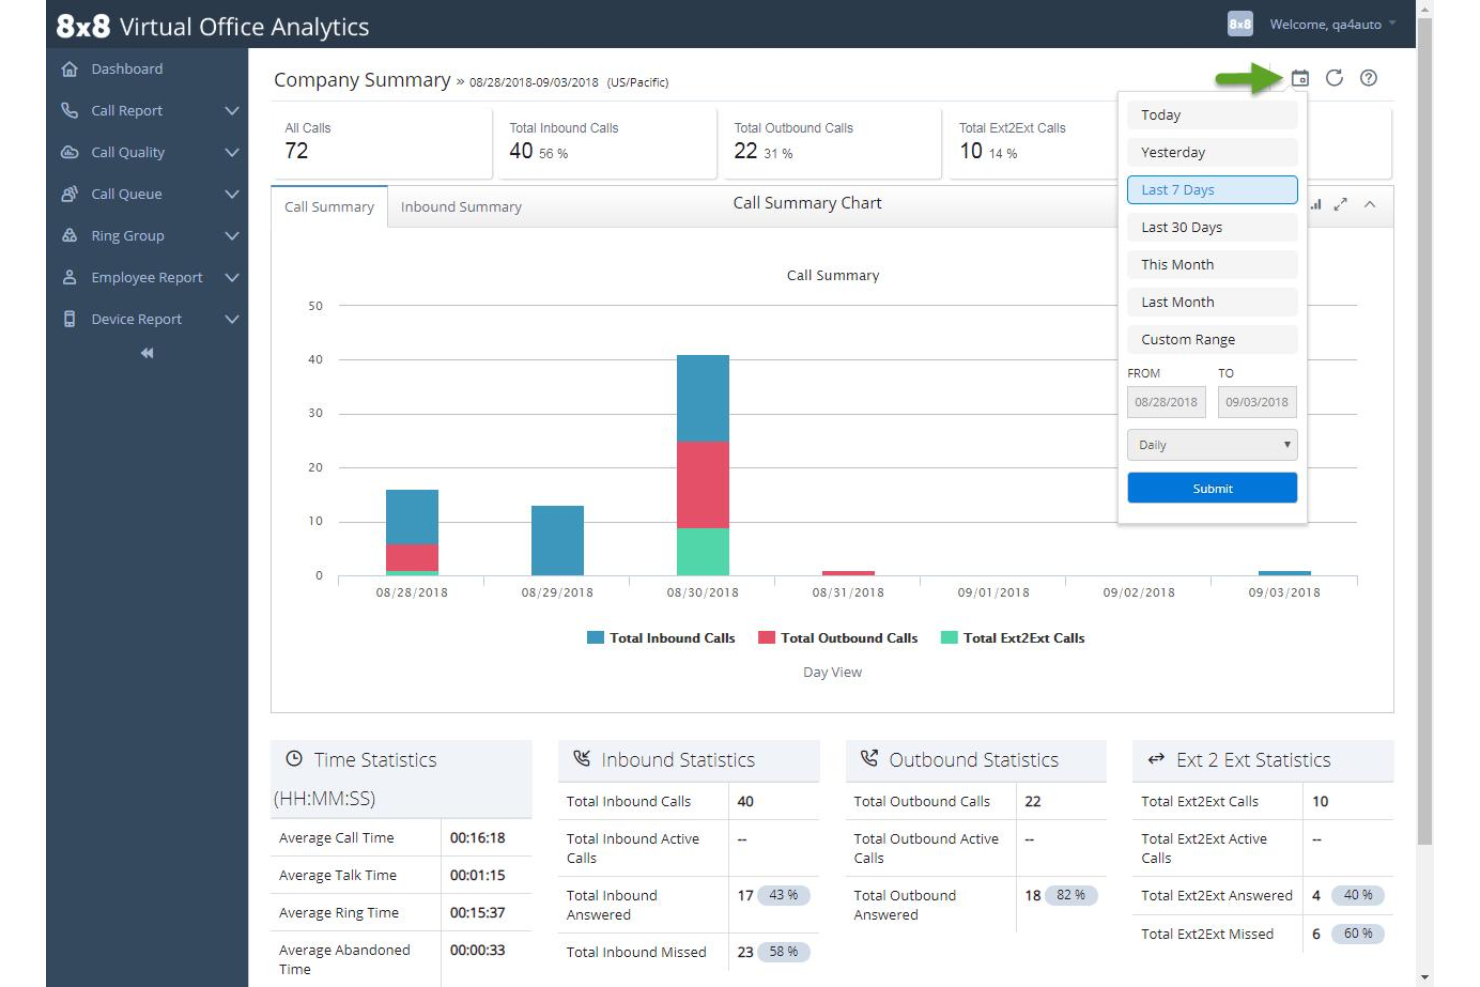Open the calendar date picker icon
The image size is (1480, 987).
click(1299, 78)
